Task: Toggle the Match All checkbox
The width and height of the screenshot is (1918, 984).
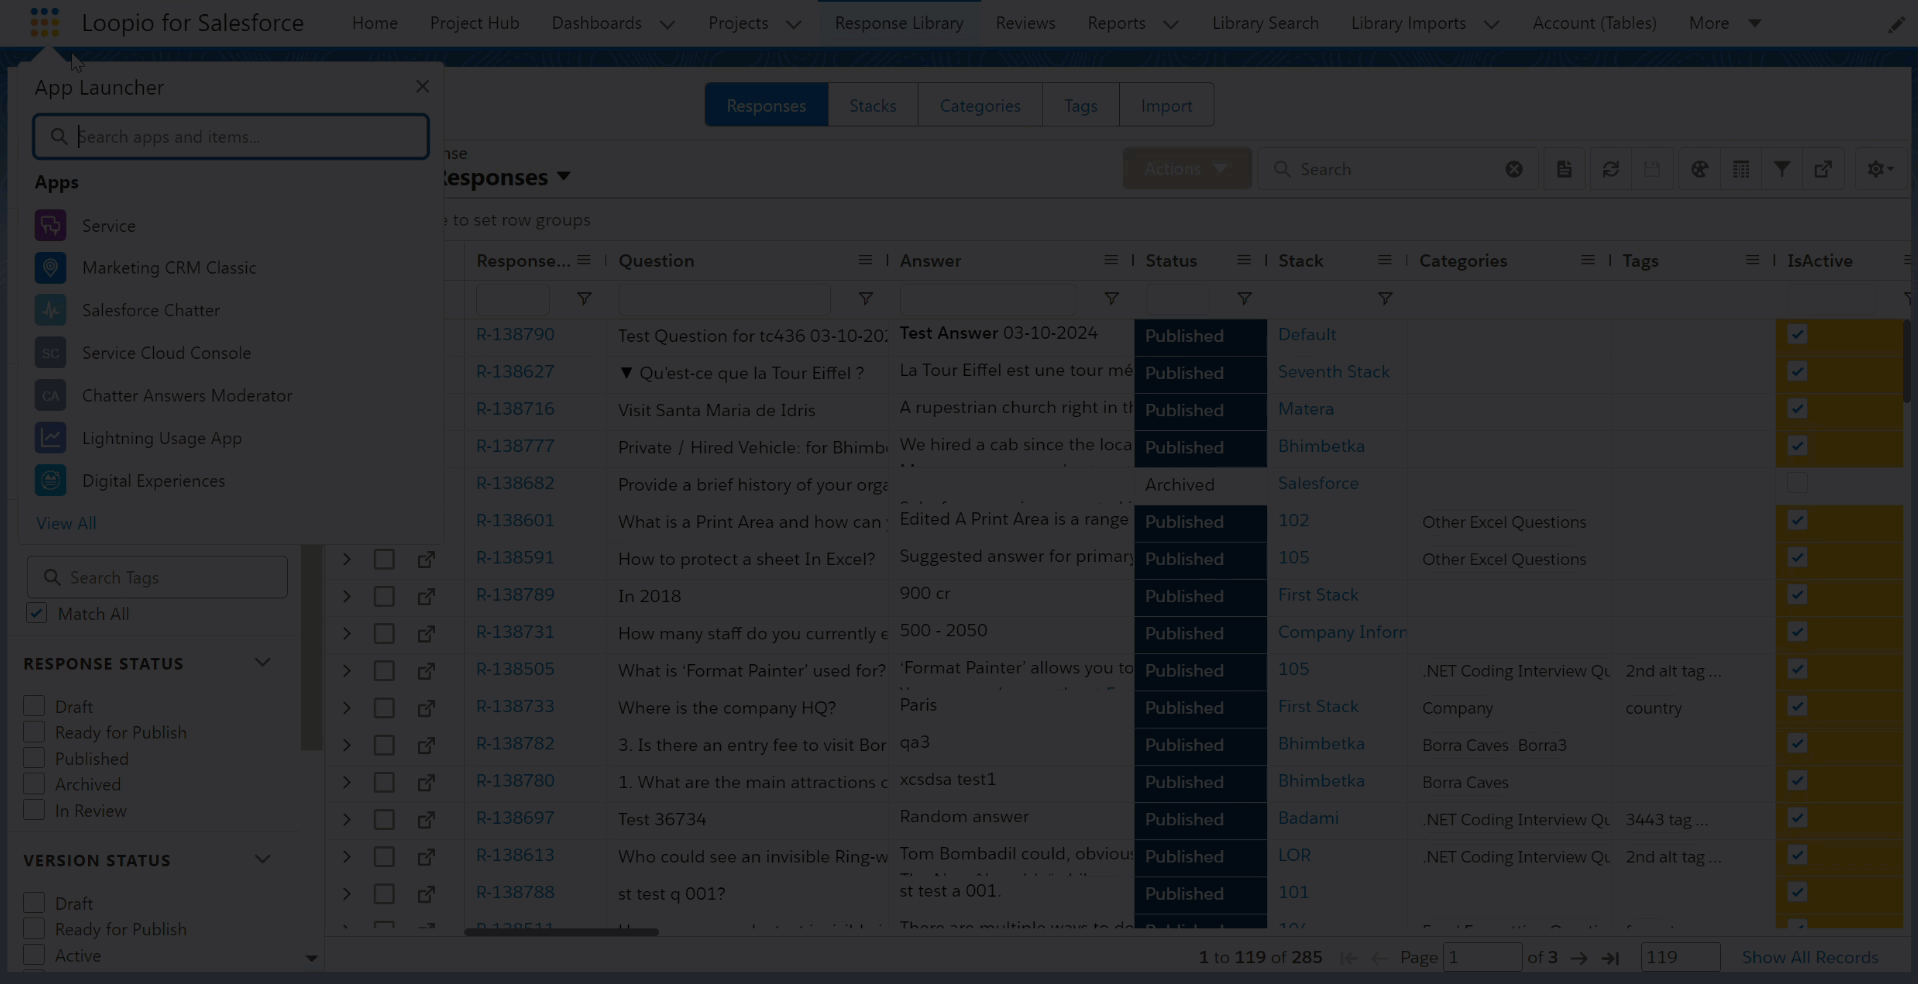Action: (36, 613)
